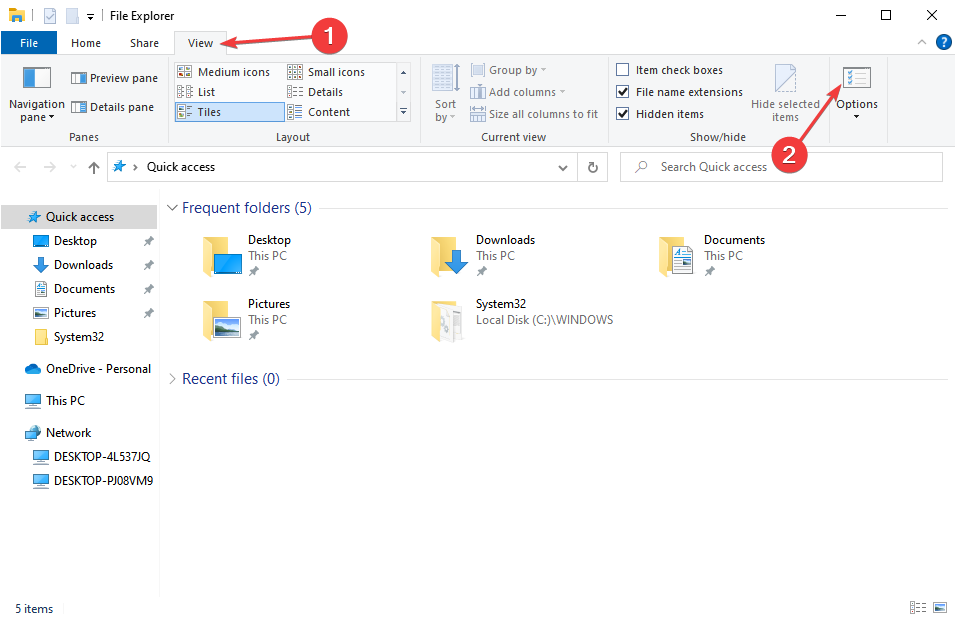Uncheck Hidden items
956x621 pixels.
pyautogui.click(x=624, y=113)
